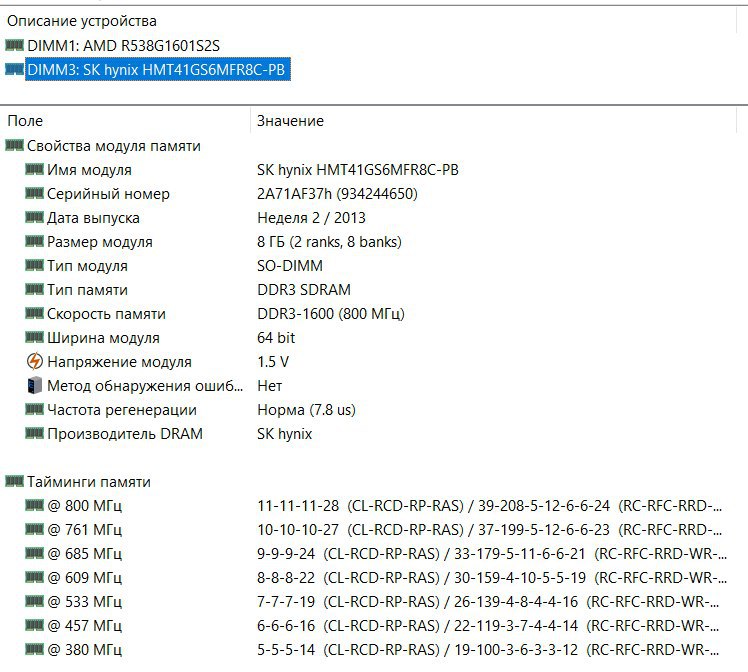This screenshot has height=672, width=748.
Task: Click the 'Поле' column header
Action: tap(25, 121)
